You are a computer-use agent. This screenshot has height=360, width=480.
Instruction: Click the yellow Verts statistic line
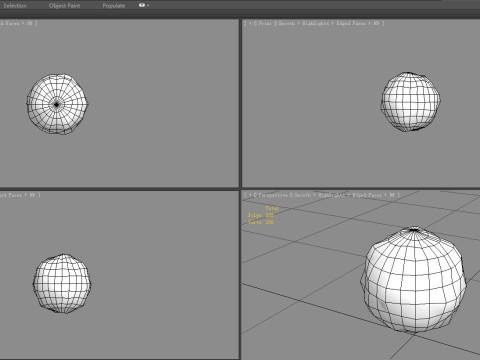(x=260, y=222)
